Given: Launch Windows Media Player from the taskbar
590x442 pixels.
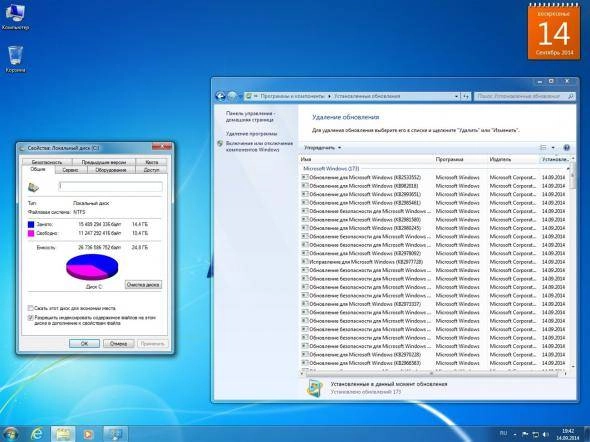Looking at the screenshot, I should (88, 434).
